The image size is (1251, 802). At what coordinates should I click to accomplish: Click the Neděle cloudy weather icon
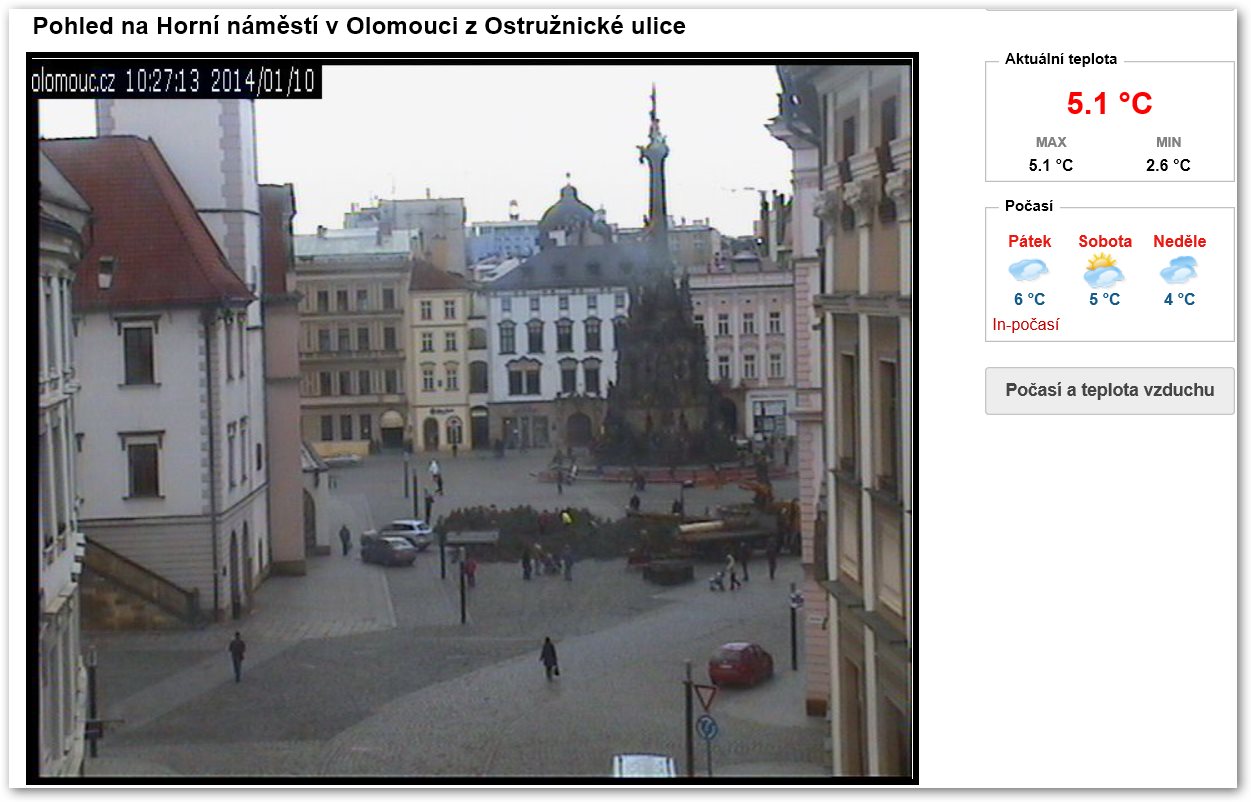click(x=1179, y=270)
